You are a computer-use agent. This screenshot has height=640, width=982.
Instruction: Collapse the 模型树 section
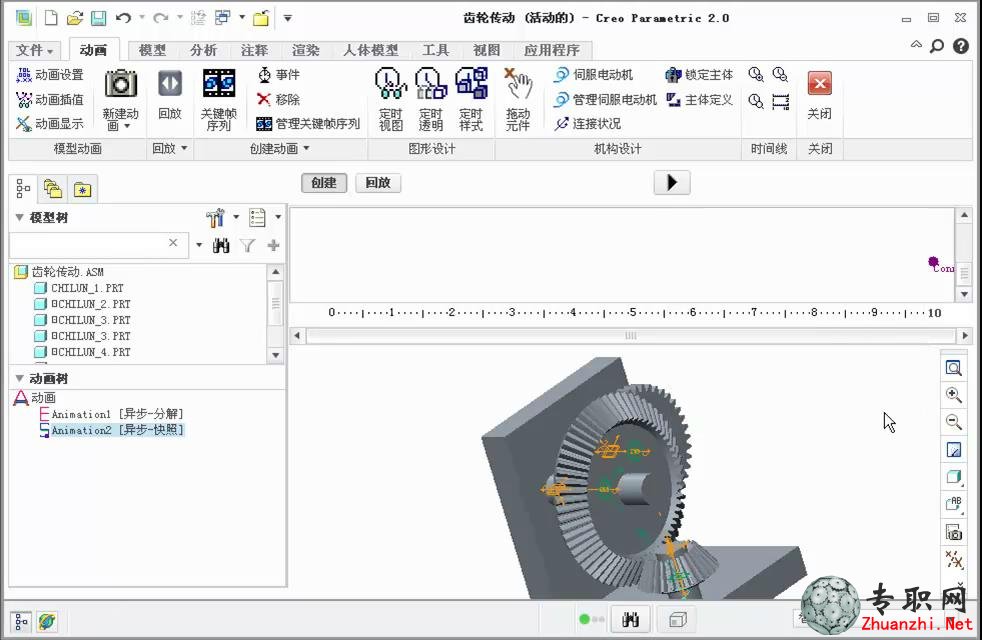pyautogui.click(x=19, y=217)
